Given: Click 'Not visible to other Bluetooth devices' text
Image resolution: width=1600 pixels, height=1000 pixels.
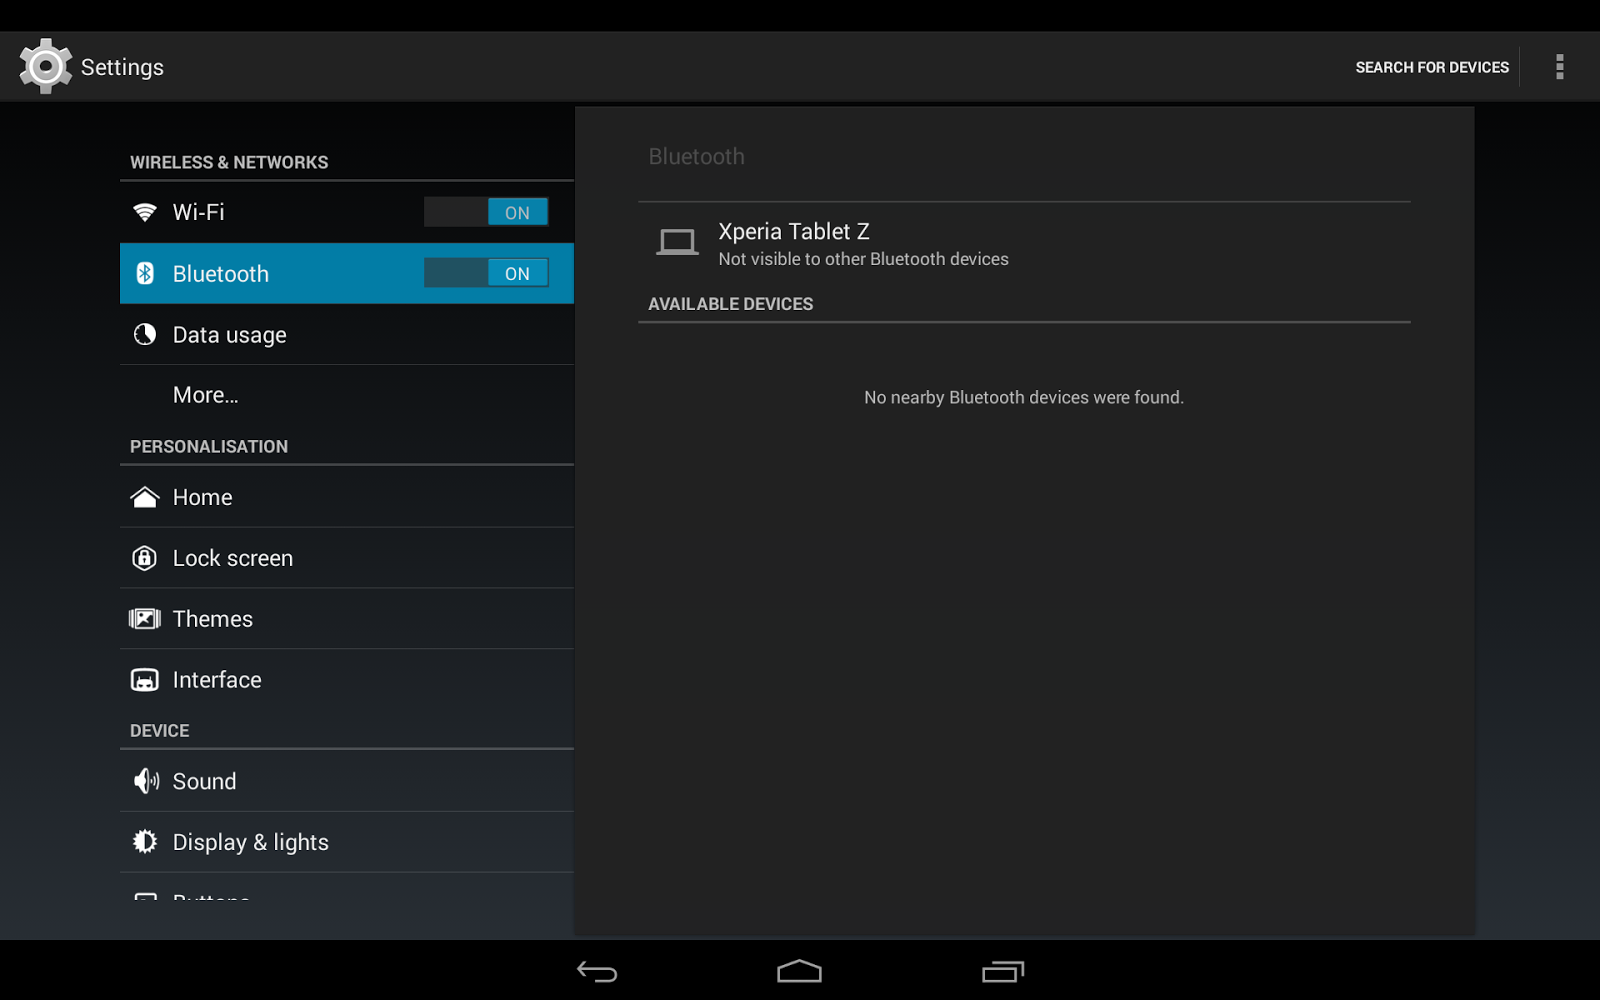Looking at the screenshot, I should [x=863, y=259].
